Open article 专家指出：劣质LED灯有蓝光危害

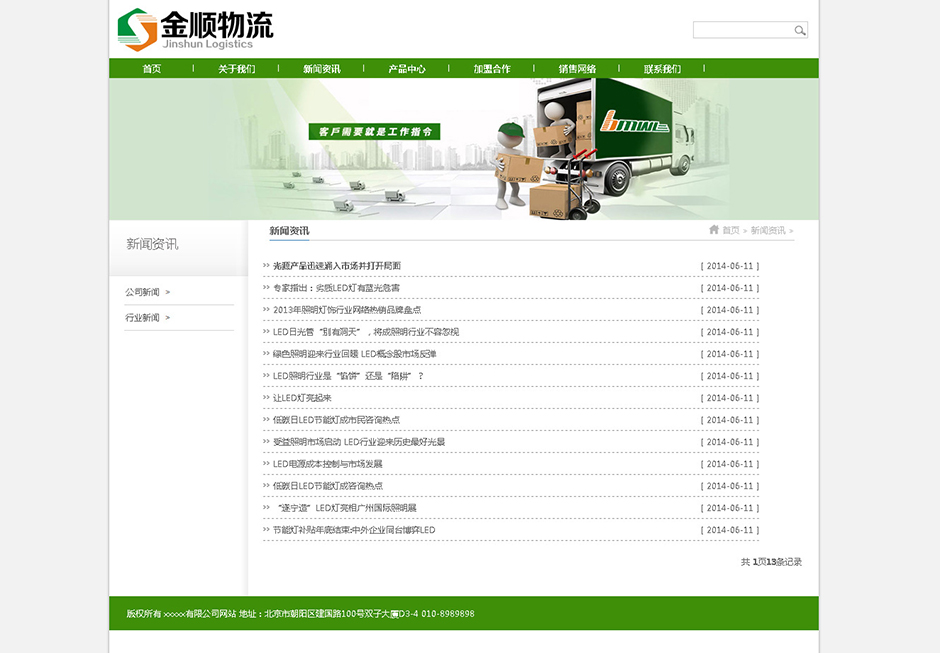(x=336, y=288)
